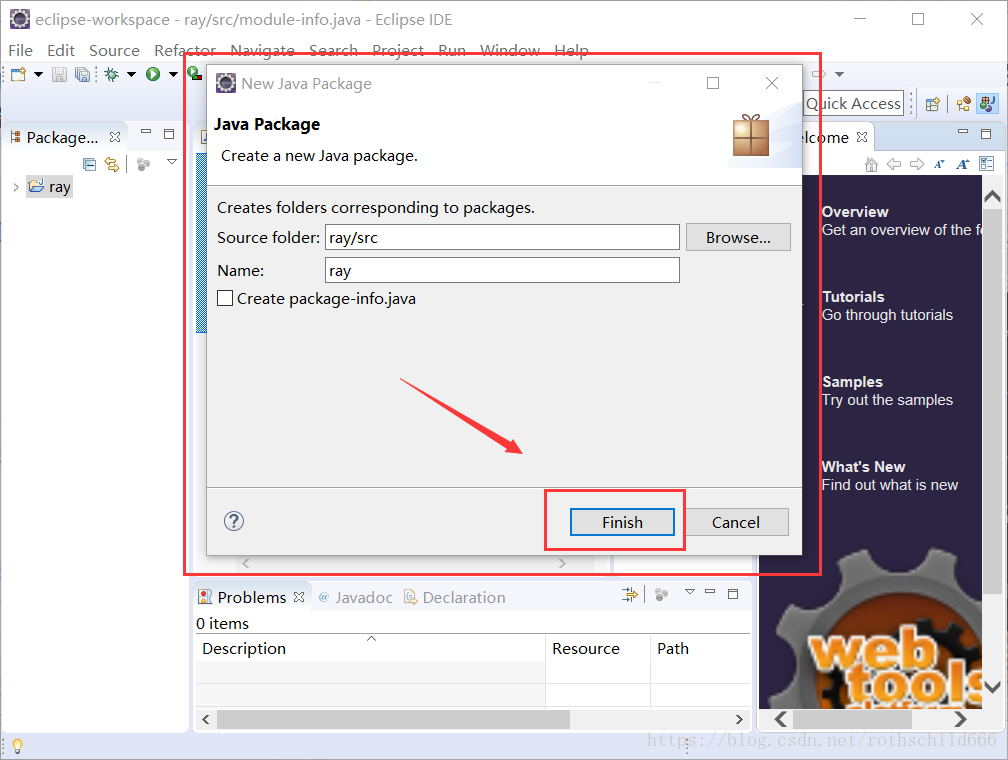Click the Browse... button

pos(738,237)
